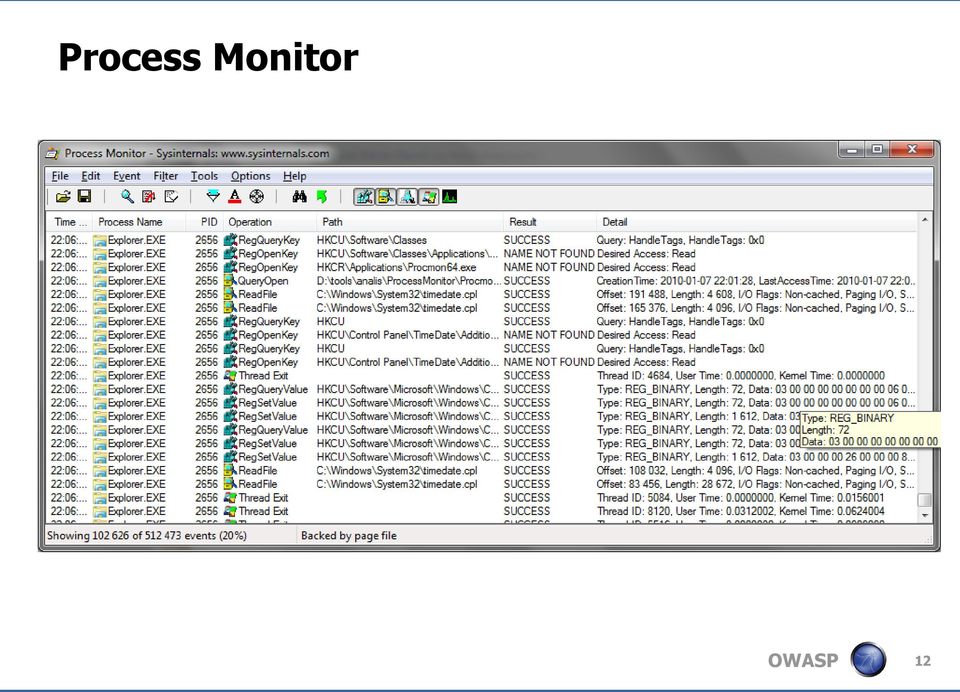The image size is (960, 692).
Task: Toggle Show File System Activity toolbar button
Action: [x=385, y=197]
